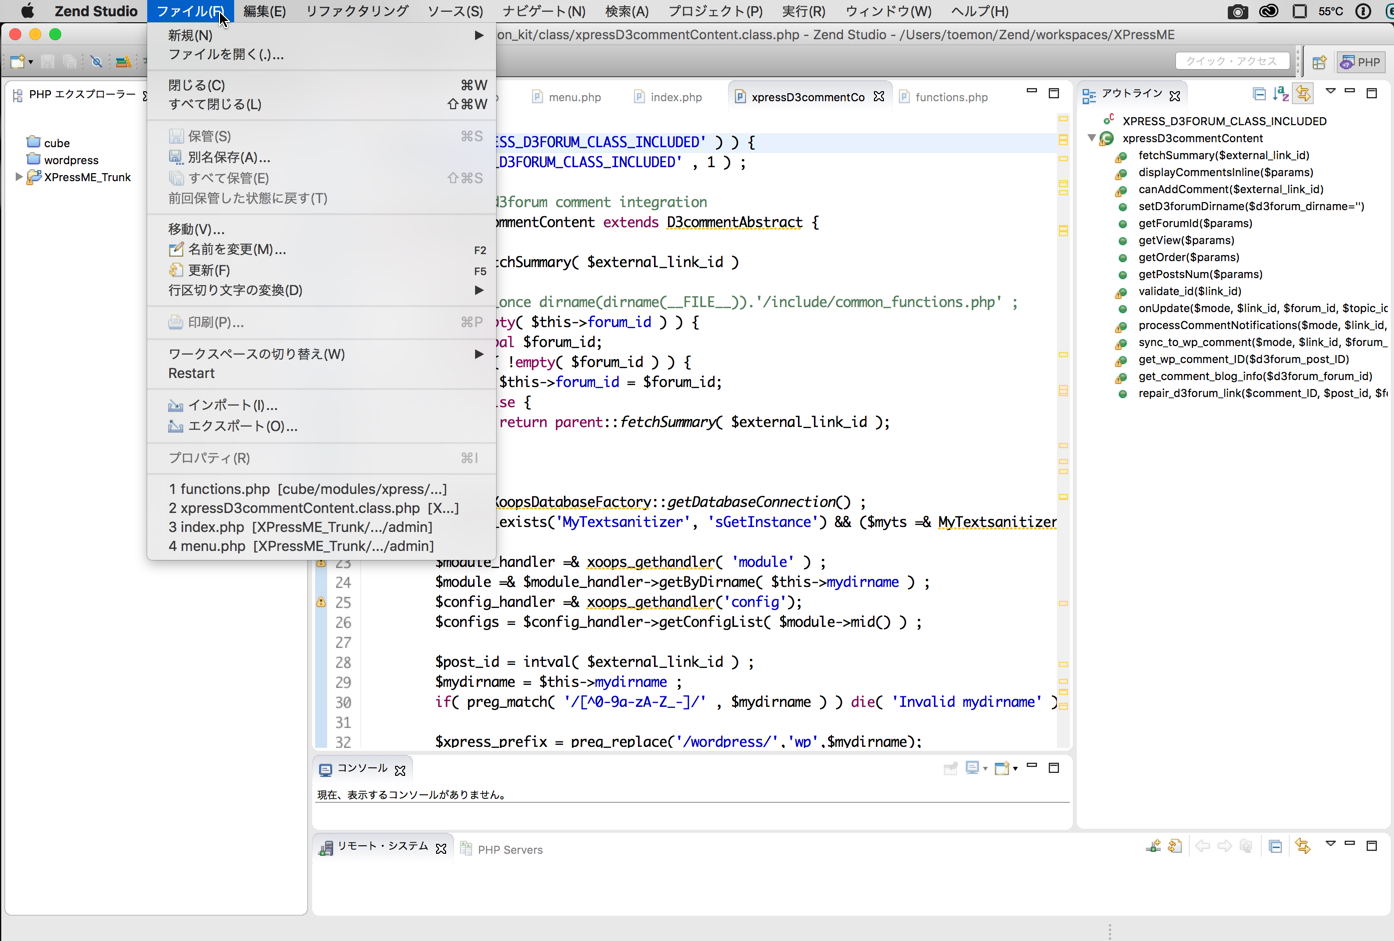Click the Open Perspective icon

point(1319,62)
